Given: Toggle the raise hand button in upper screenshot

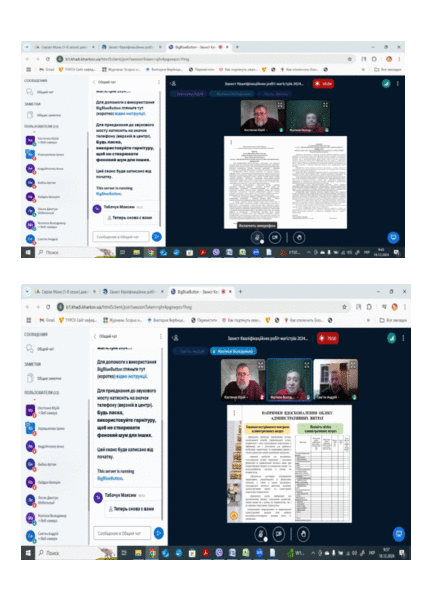Looking at the screenshot, I should pyautogui.click(x=299, y=238).
